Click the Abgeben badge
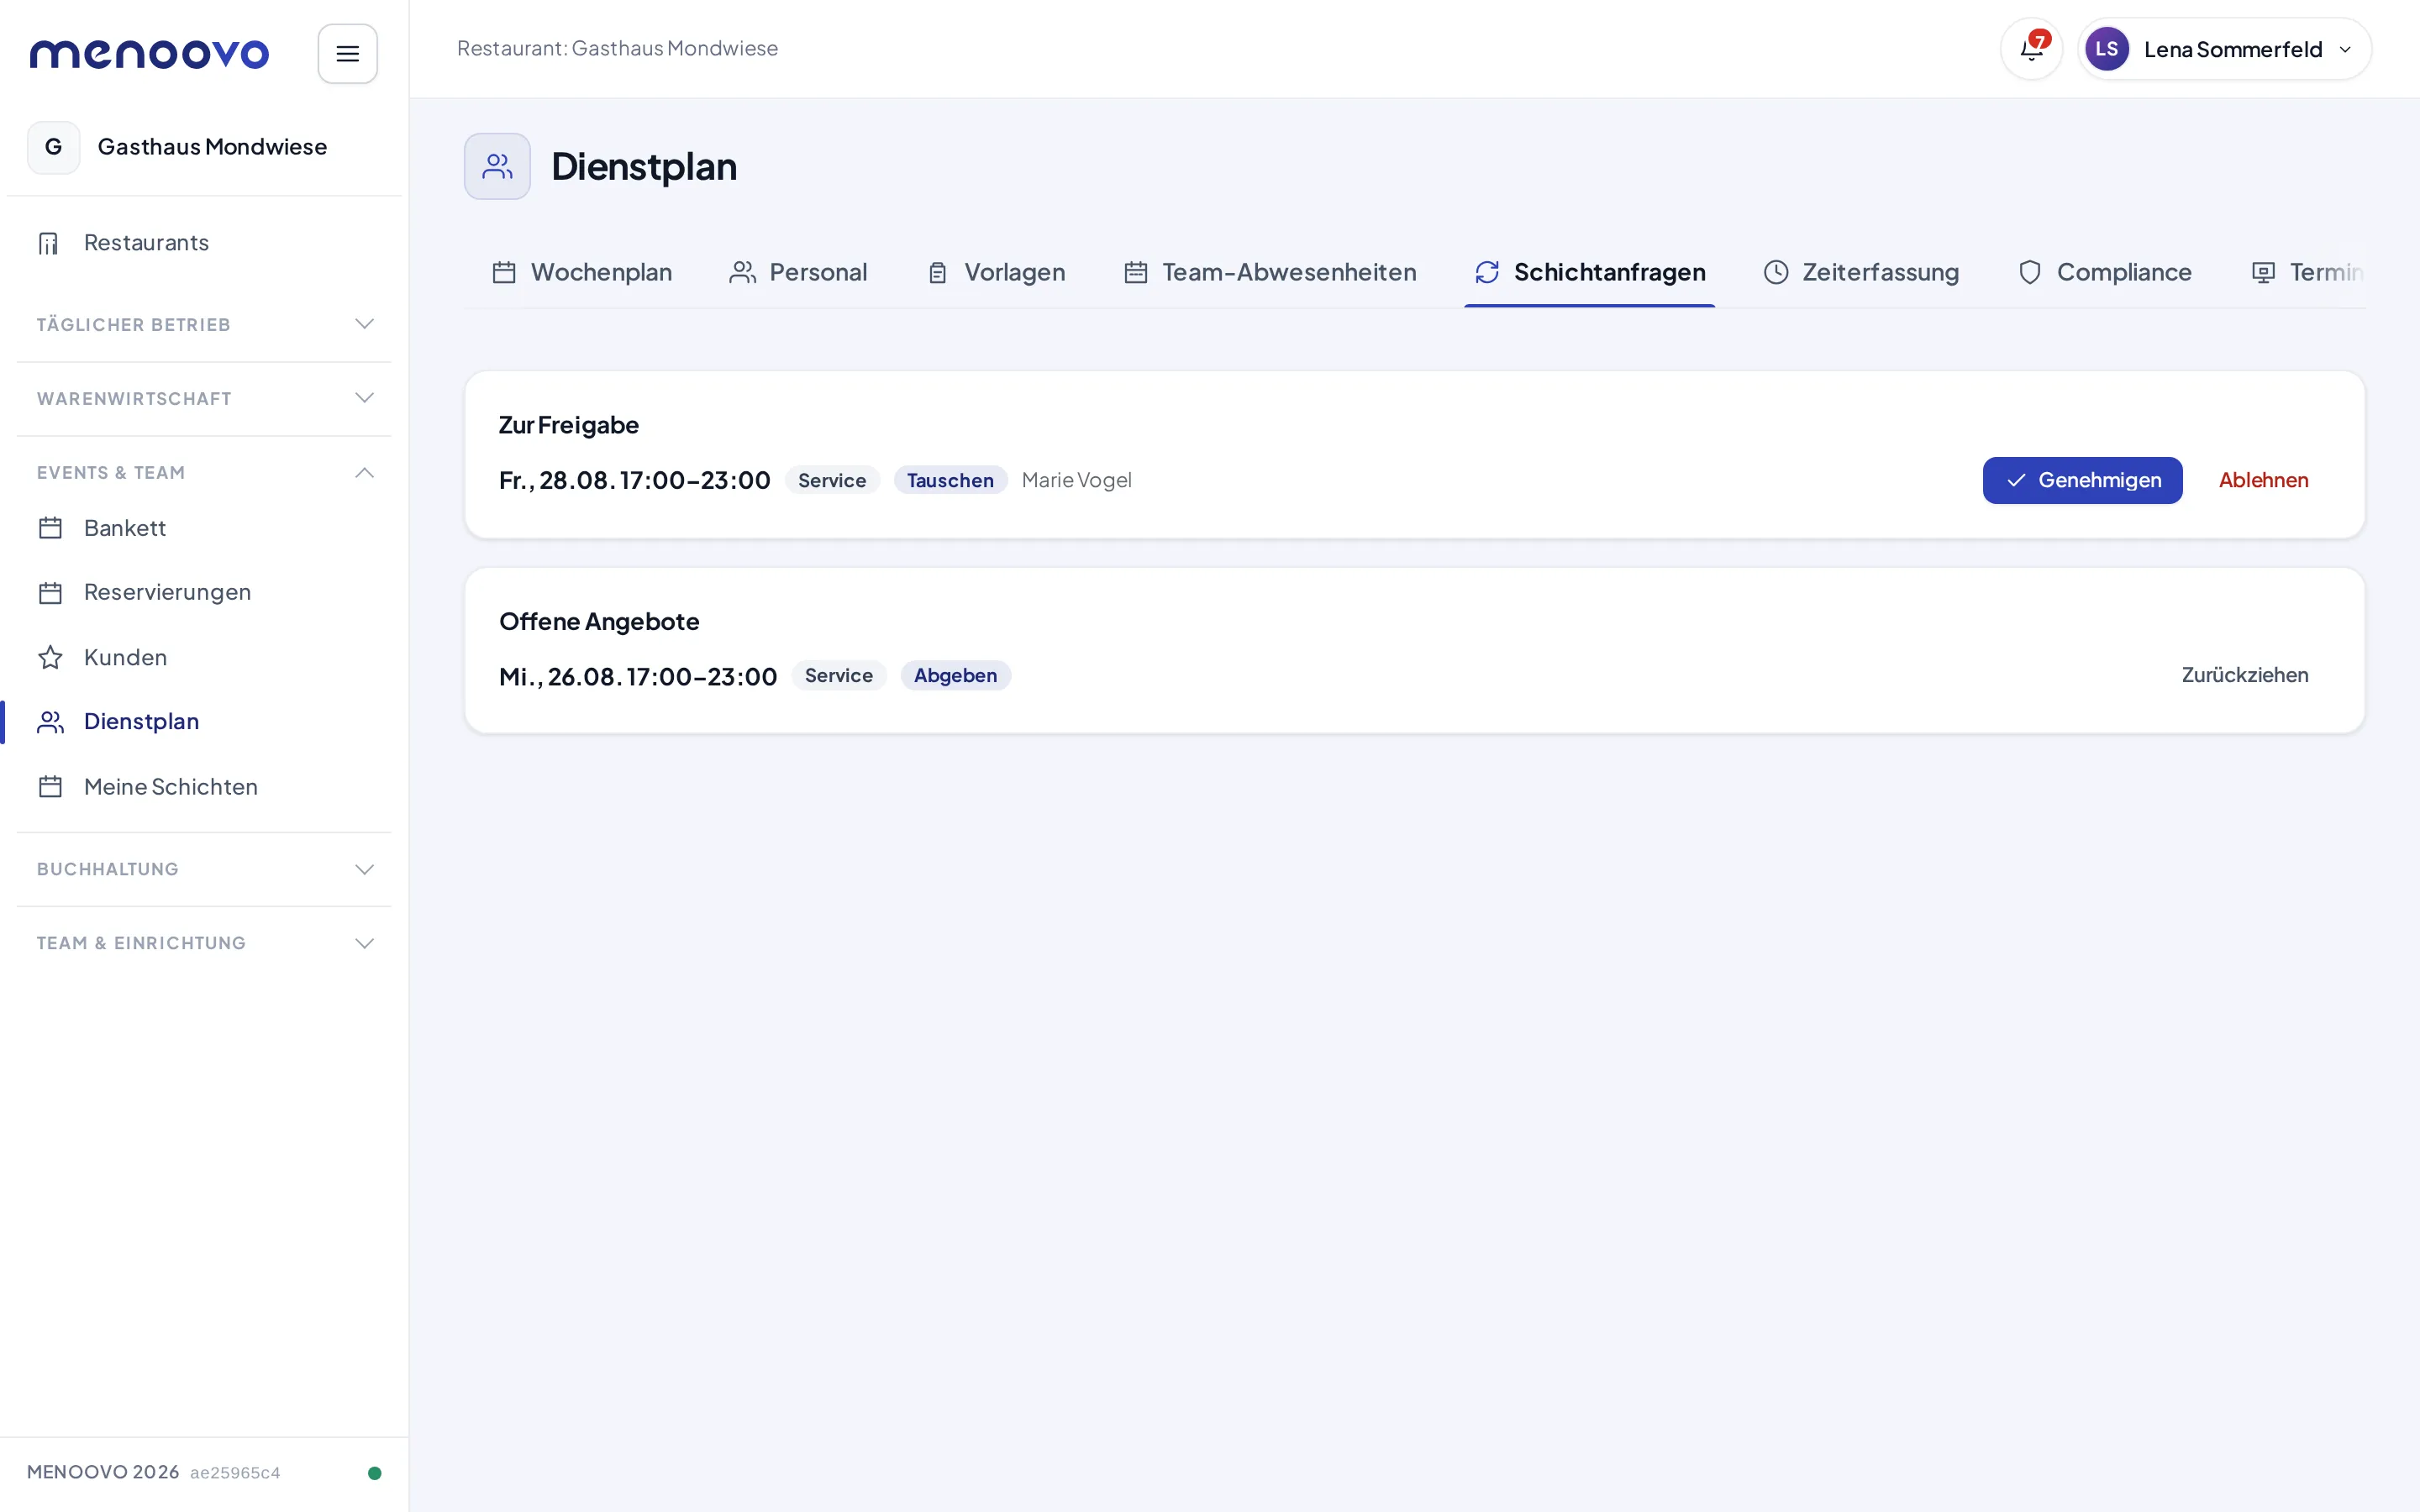Screen dimensions: 2420x1512 [955, 675]
